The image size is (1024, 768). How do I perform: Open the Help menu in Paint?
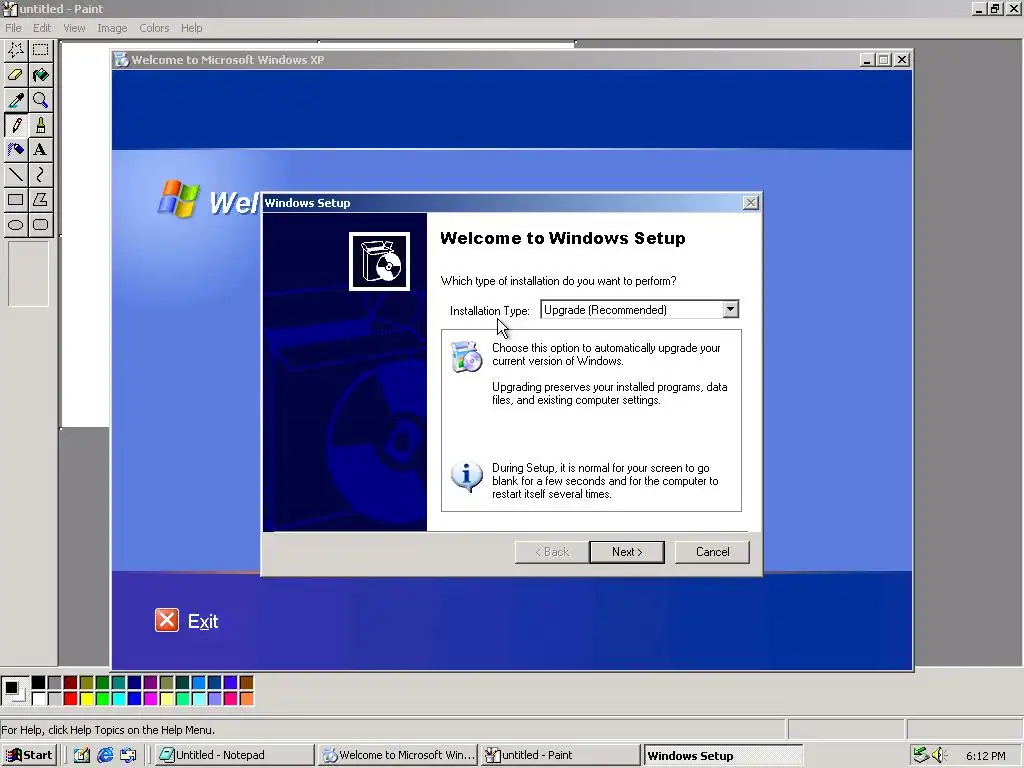click(191, 28)
